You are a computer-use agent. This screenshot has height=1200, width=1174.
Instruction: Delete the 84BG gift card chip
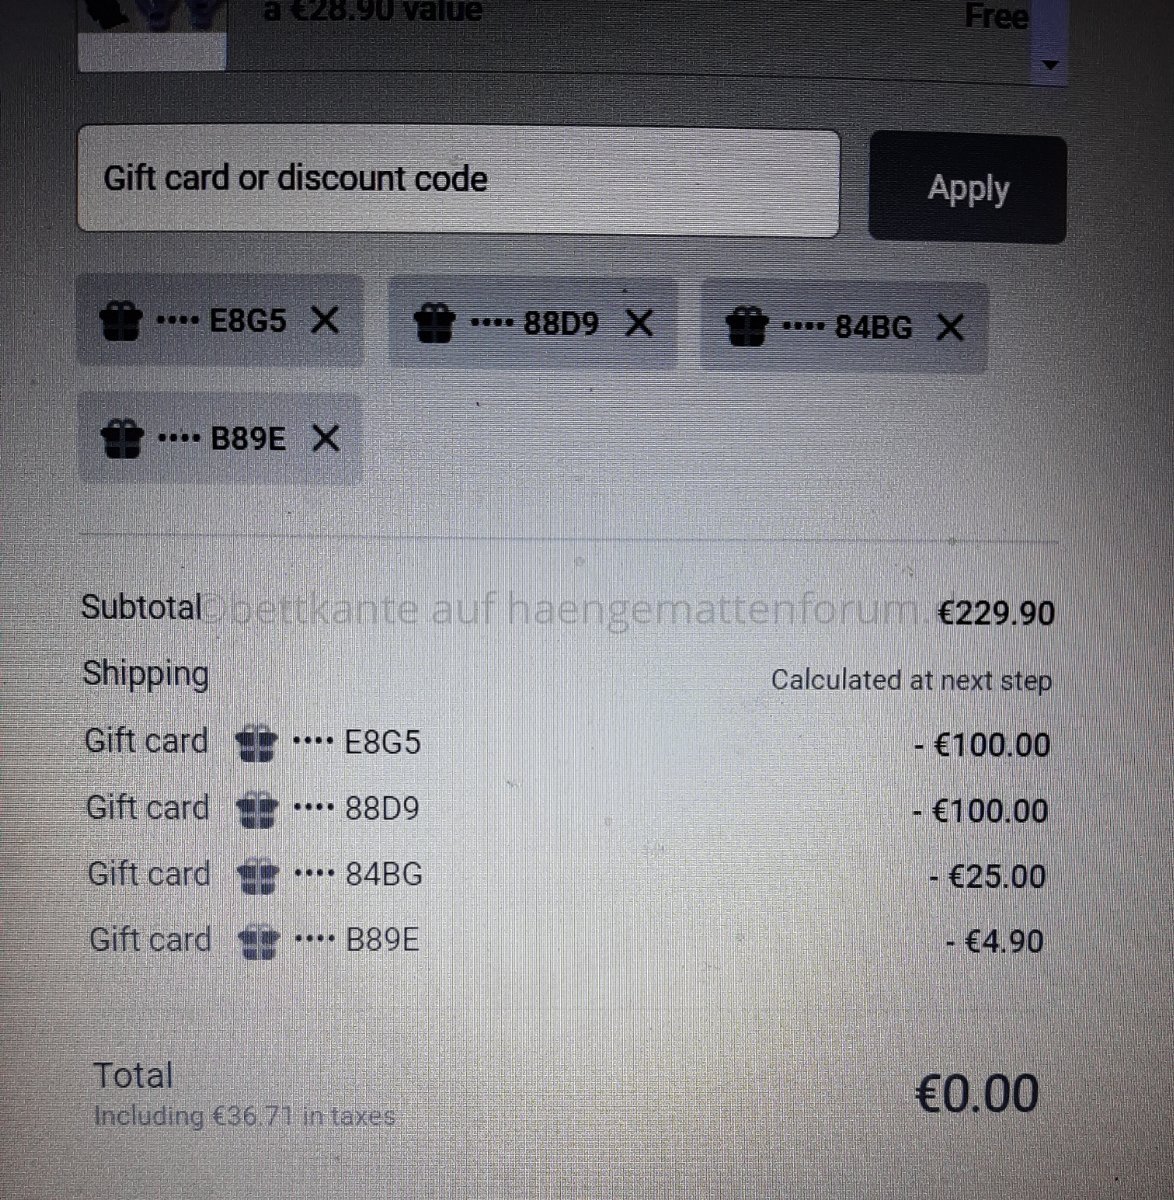click(950, 327)
